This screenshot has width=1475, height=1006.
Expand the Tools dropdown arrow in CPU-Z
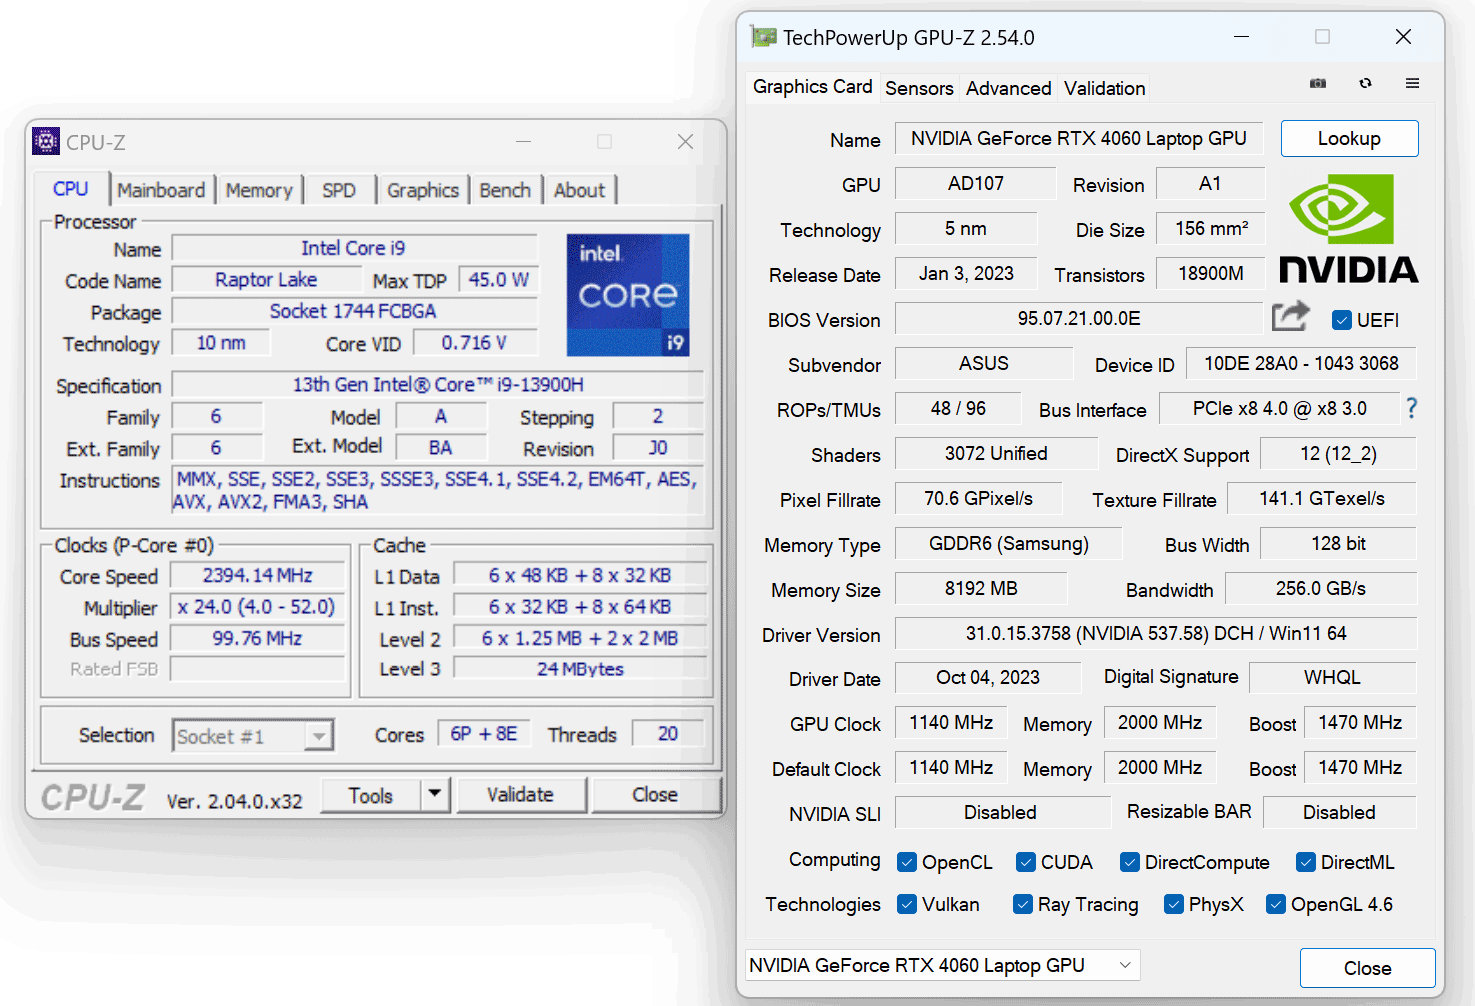[x=435, y=795]
